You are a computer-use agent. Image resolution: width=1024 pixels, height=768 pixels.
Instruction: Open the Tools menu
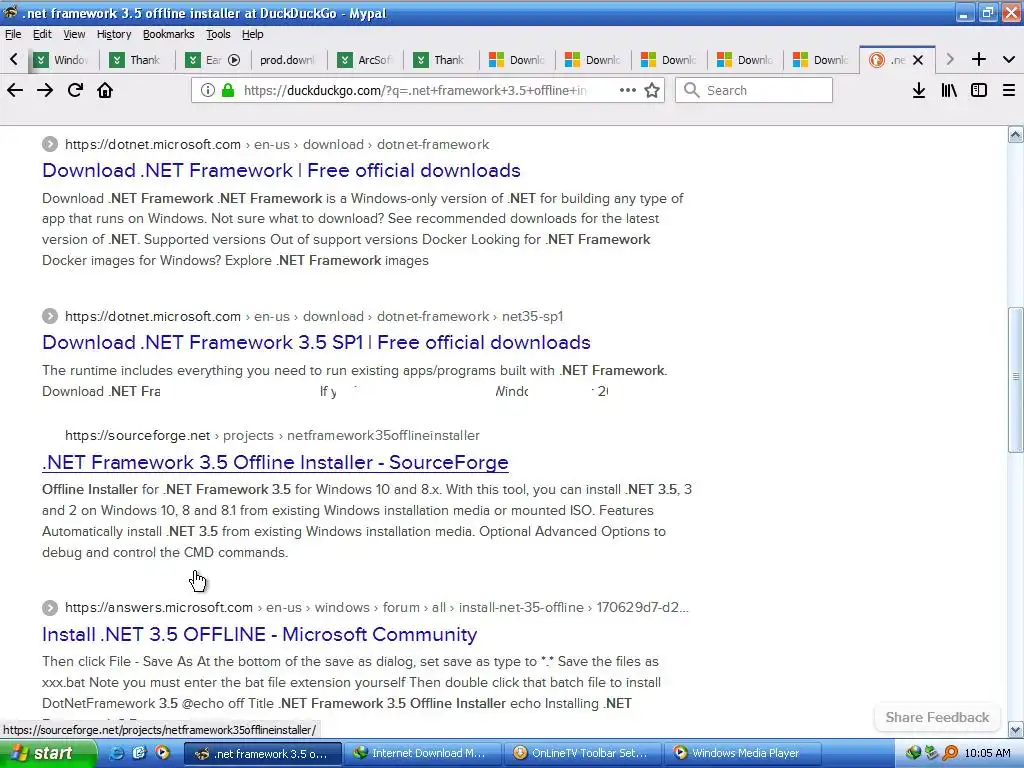coord(218,34)
